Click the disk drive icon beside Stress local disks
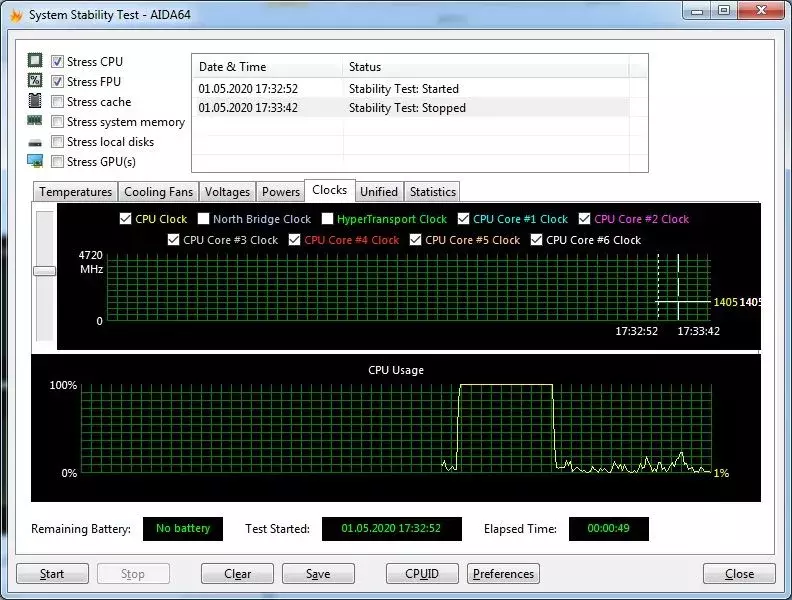This screenshot has height=600, width=792. point(35,143)
